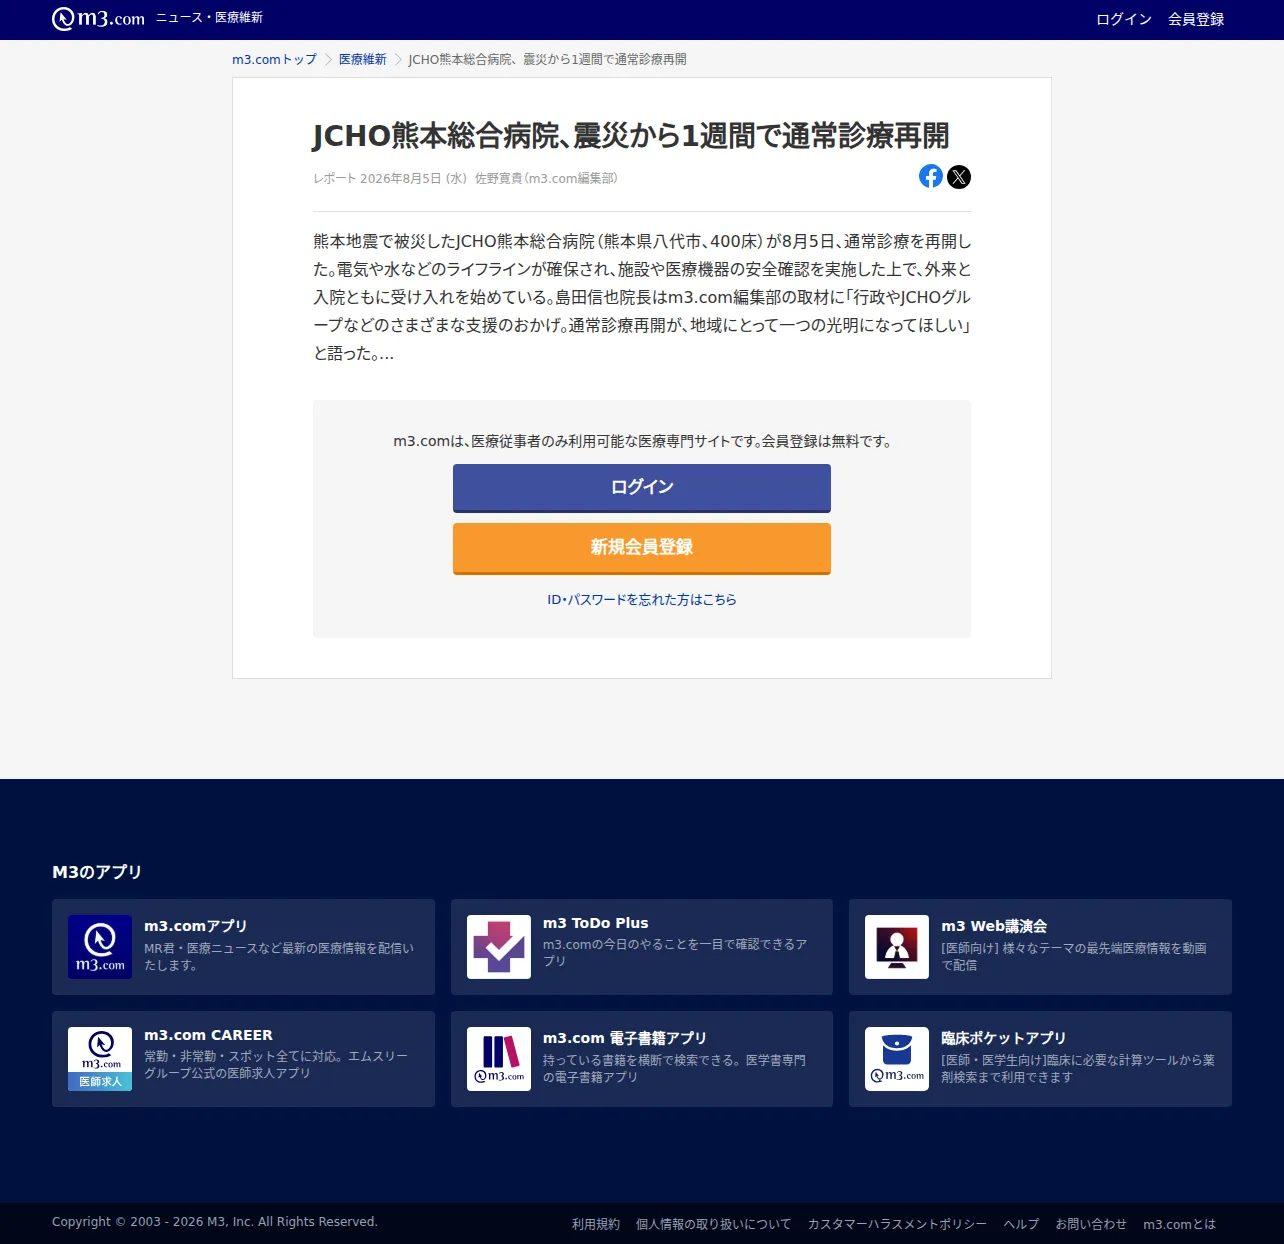Viewport: 1284px width, 1244px height.
Task: Open the m3 Web講演会 app icon
Action: (897, 947)
